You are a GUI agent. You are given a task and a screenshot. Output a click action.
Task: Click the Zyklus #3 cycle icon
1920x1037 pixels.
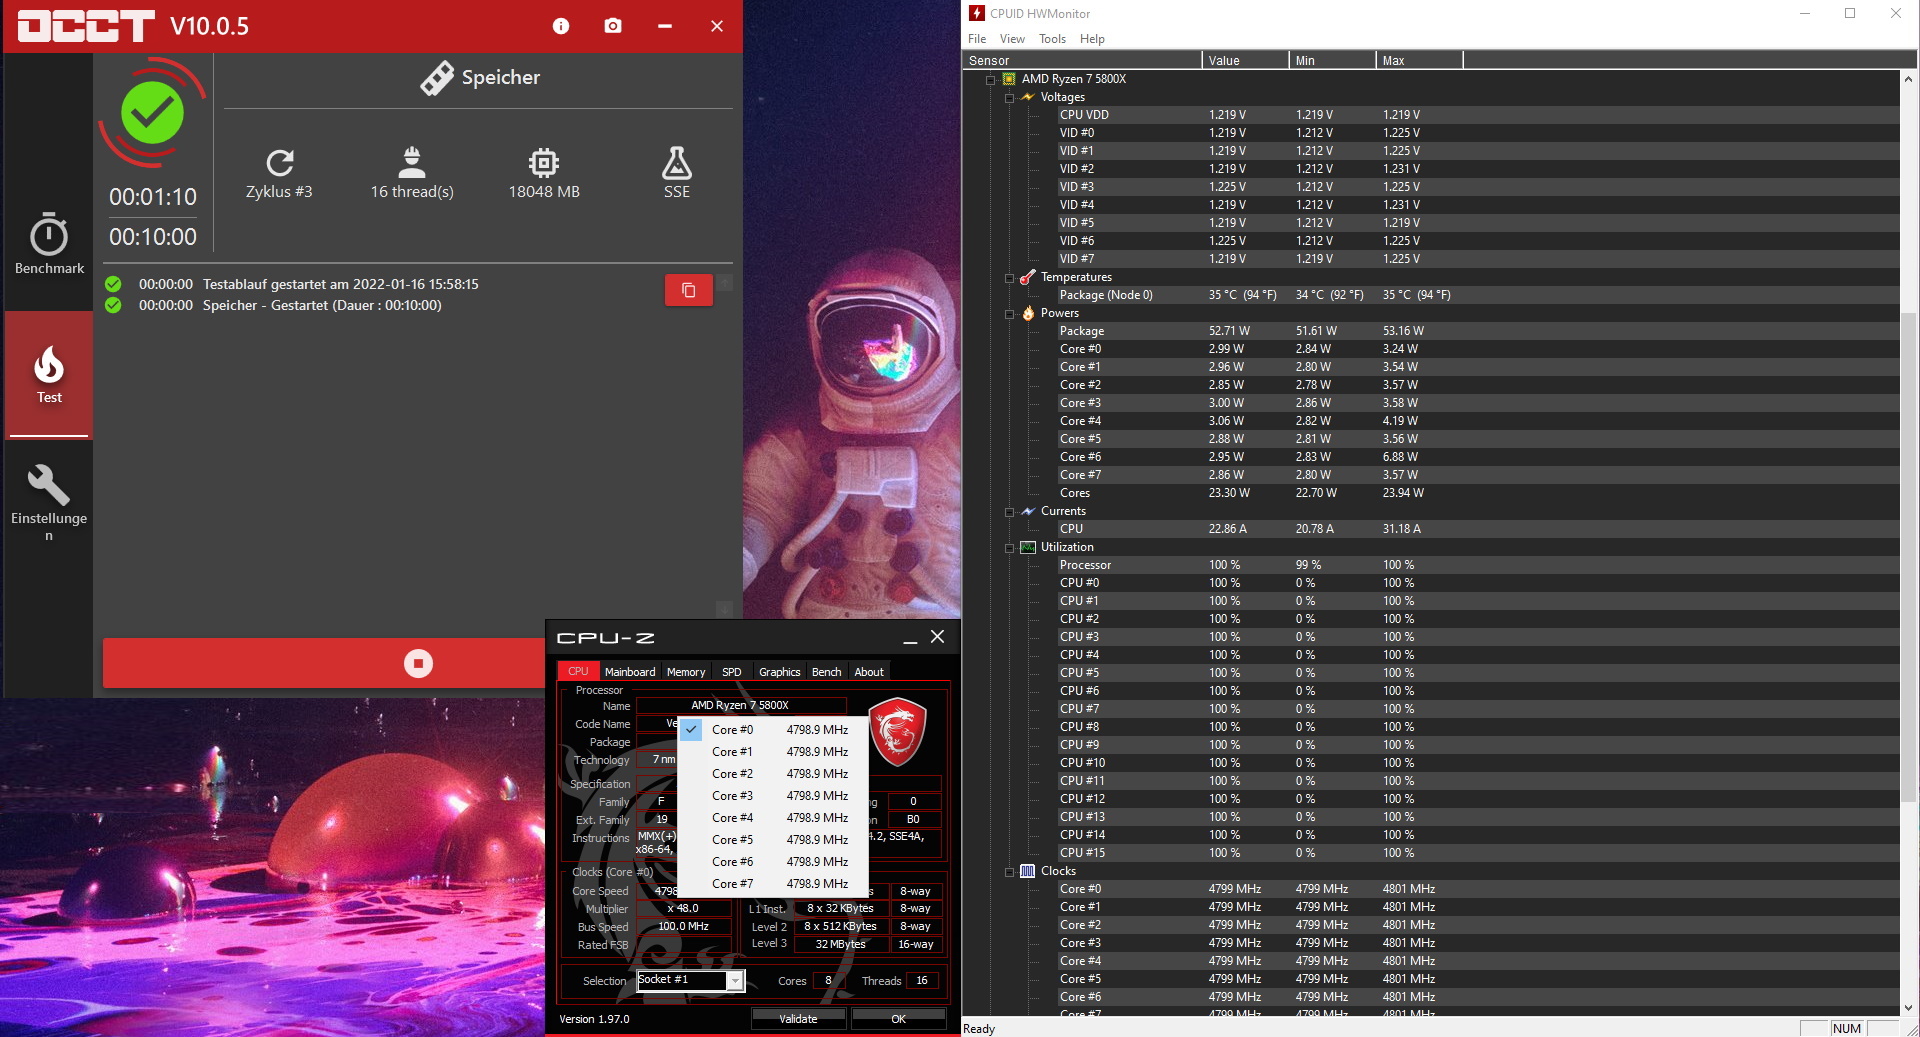280,162
